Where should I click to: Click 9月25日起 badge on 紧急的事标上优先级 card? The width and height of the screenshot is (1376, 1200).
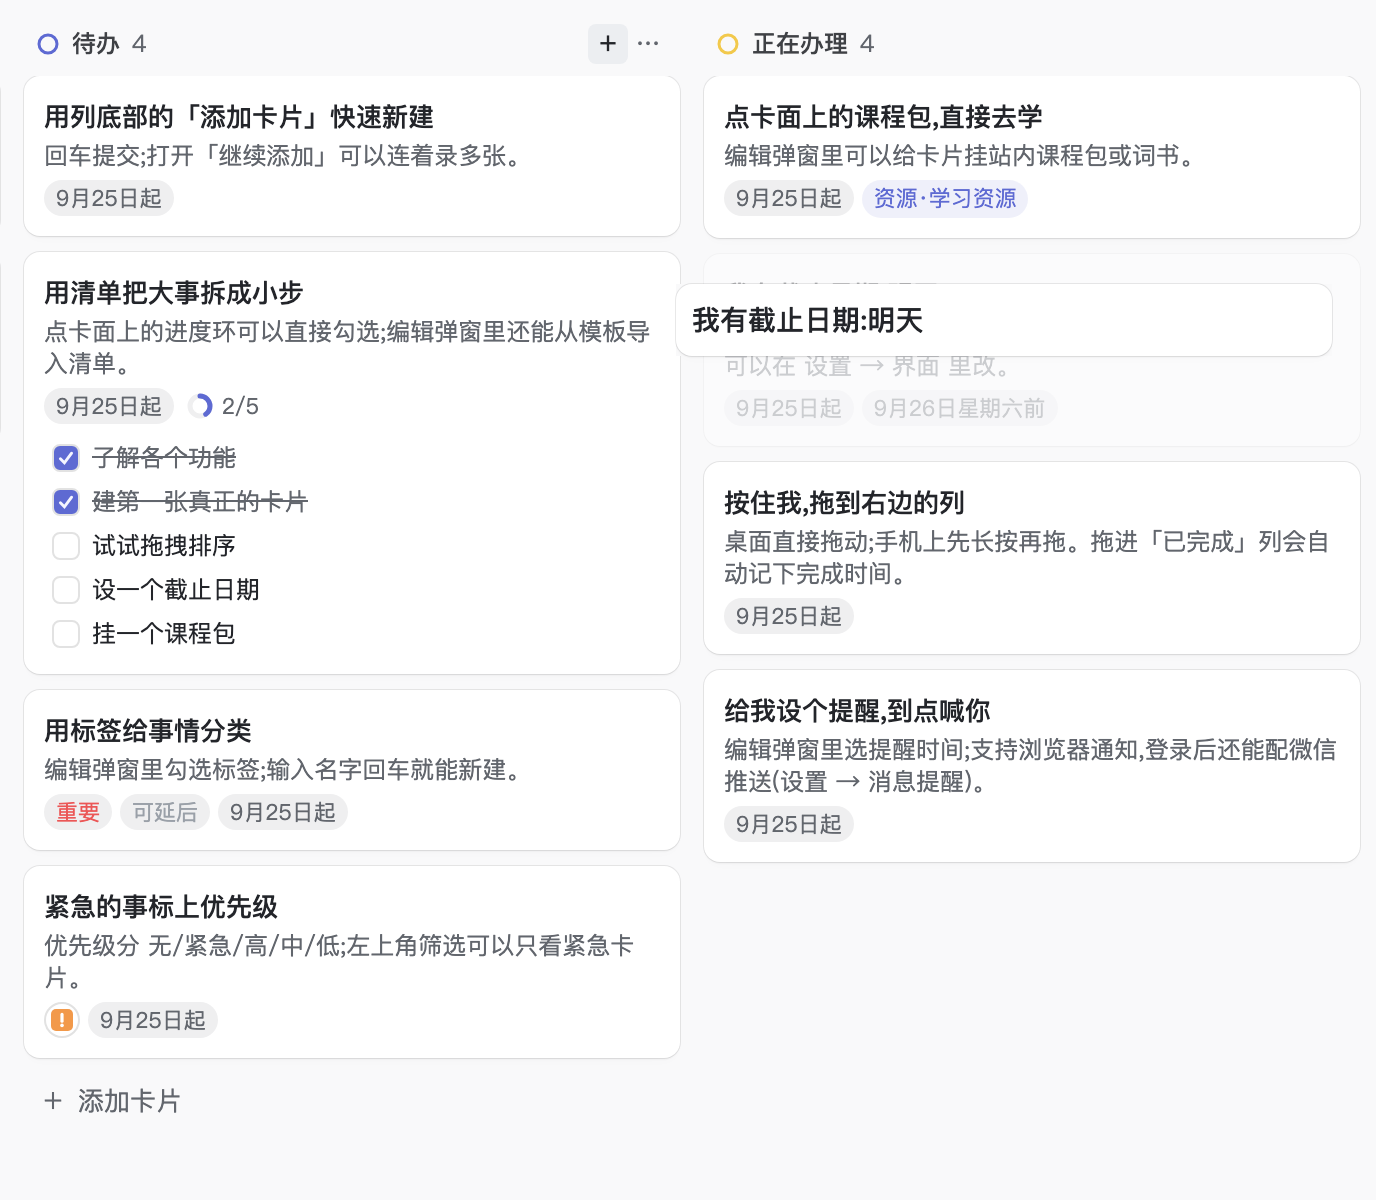coord(153,1020)
